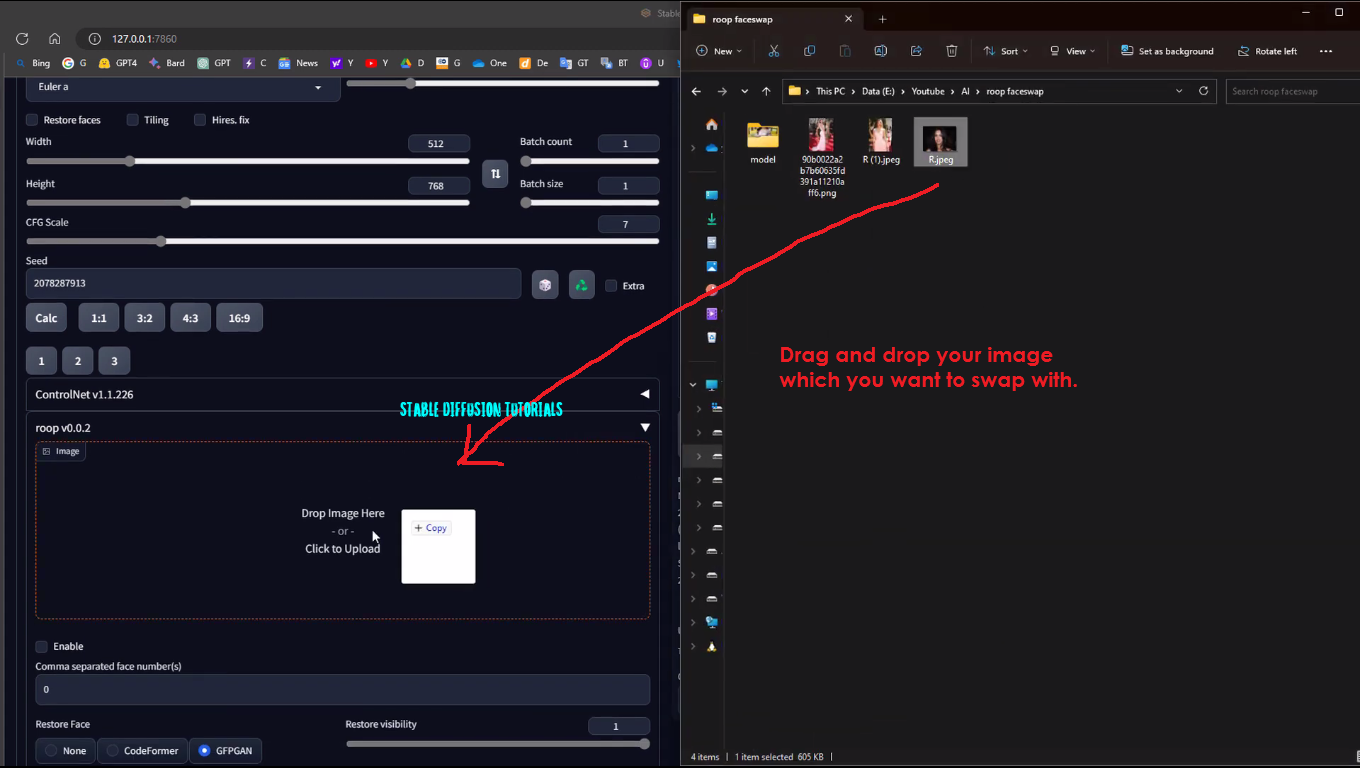
Task: Click the Copy icon in File Explorer toolbar
Action: click(x=809, y=51)
